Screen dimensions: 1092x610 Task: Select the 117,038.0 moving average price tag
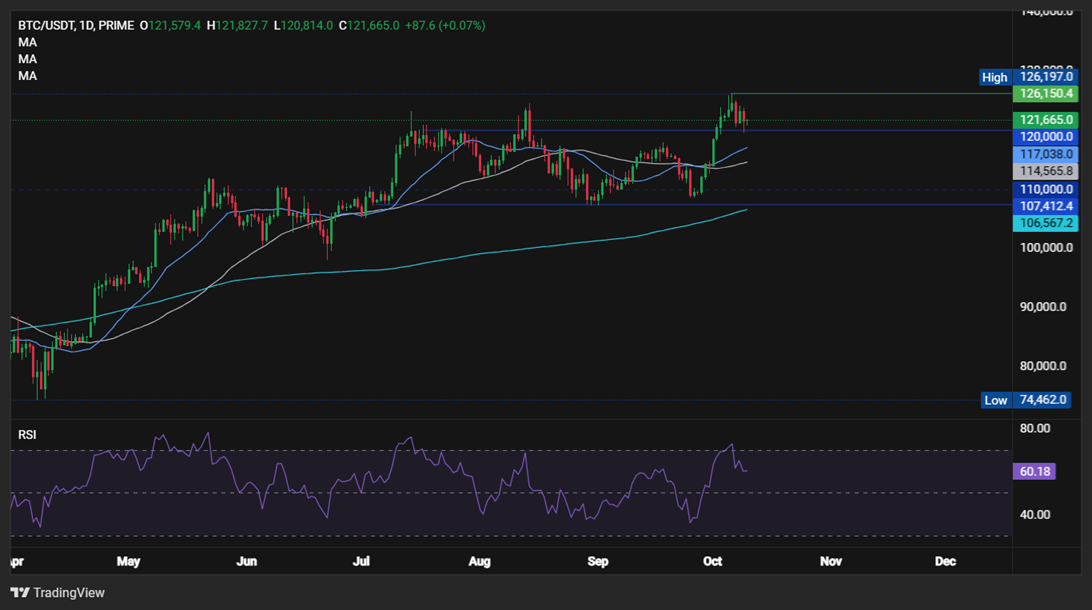click(x=1044, y=154)
